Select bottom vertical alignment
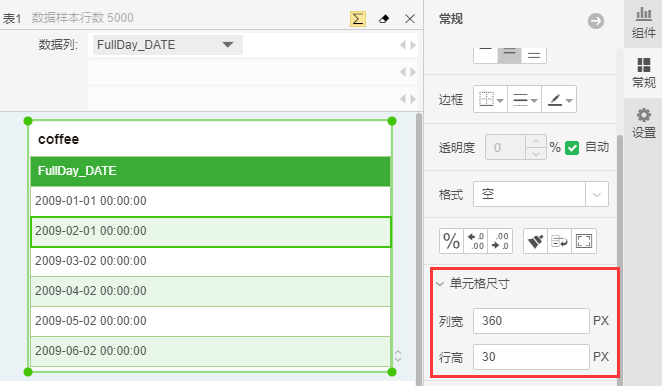662x386 pixels. pos(534,54)
